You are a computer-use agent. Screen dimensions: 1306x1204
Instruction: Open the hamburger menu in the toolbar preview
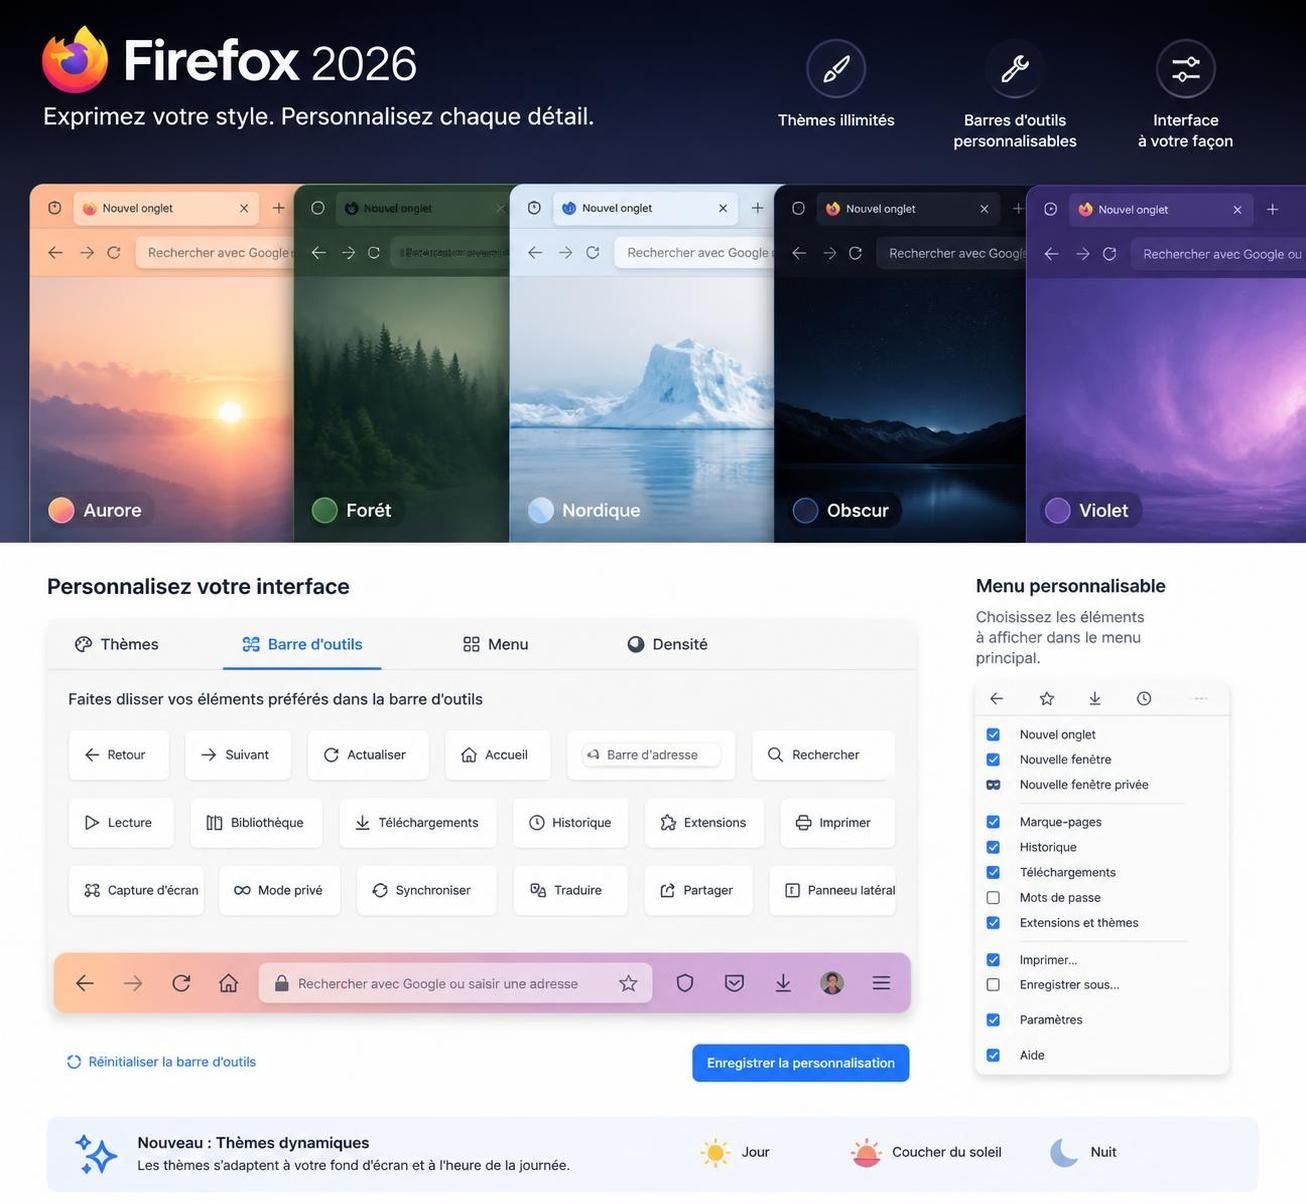point(881,983)
